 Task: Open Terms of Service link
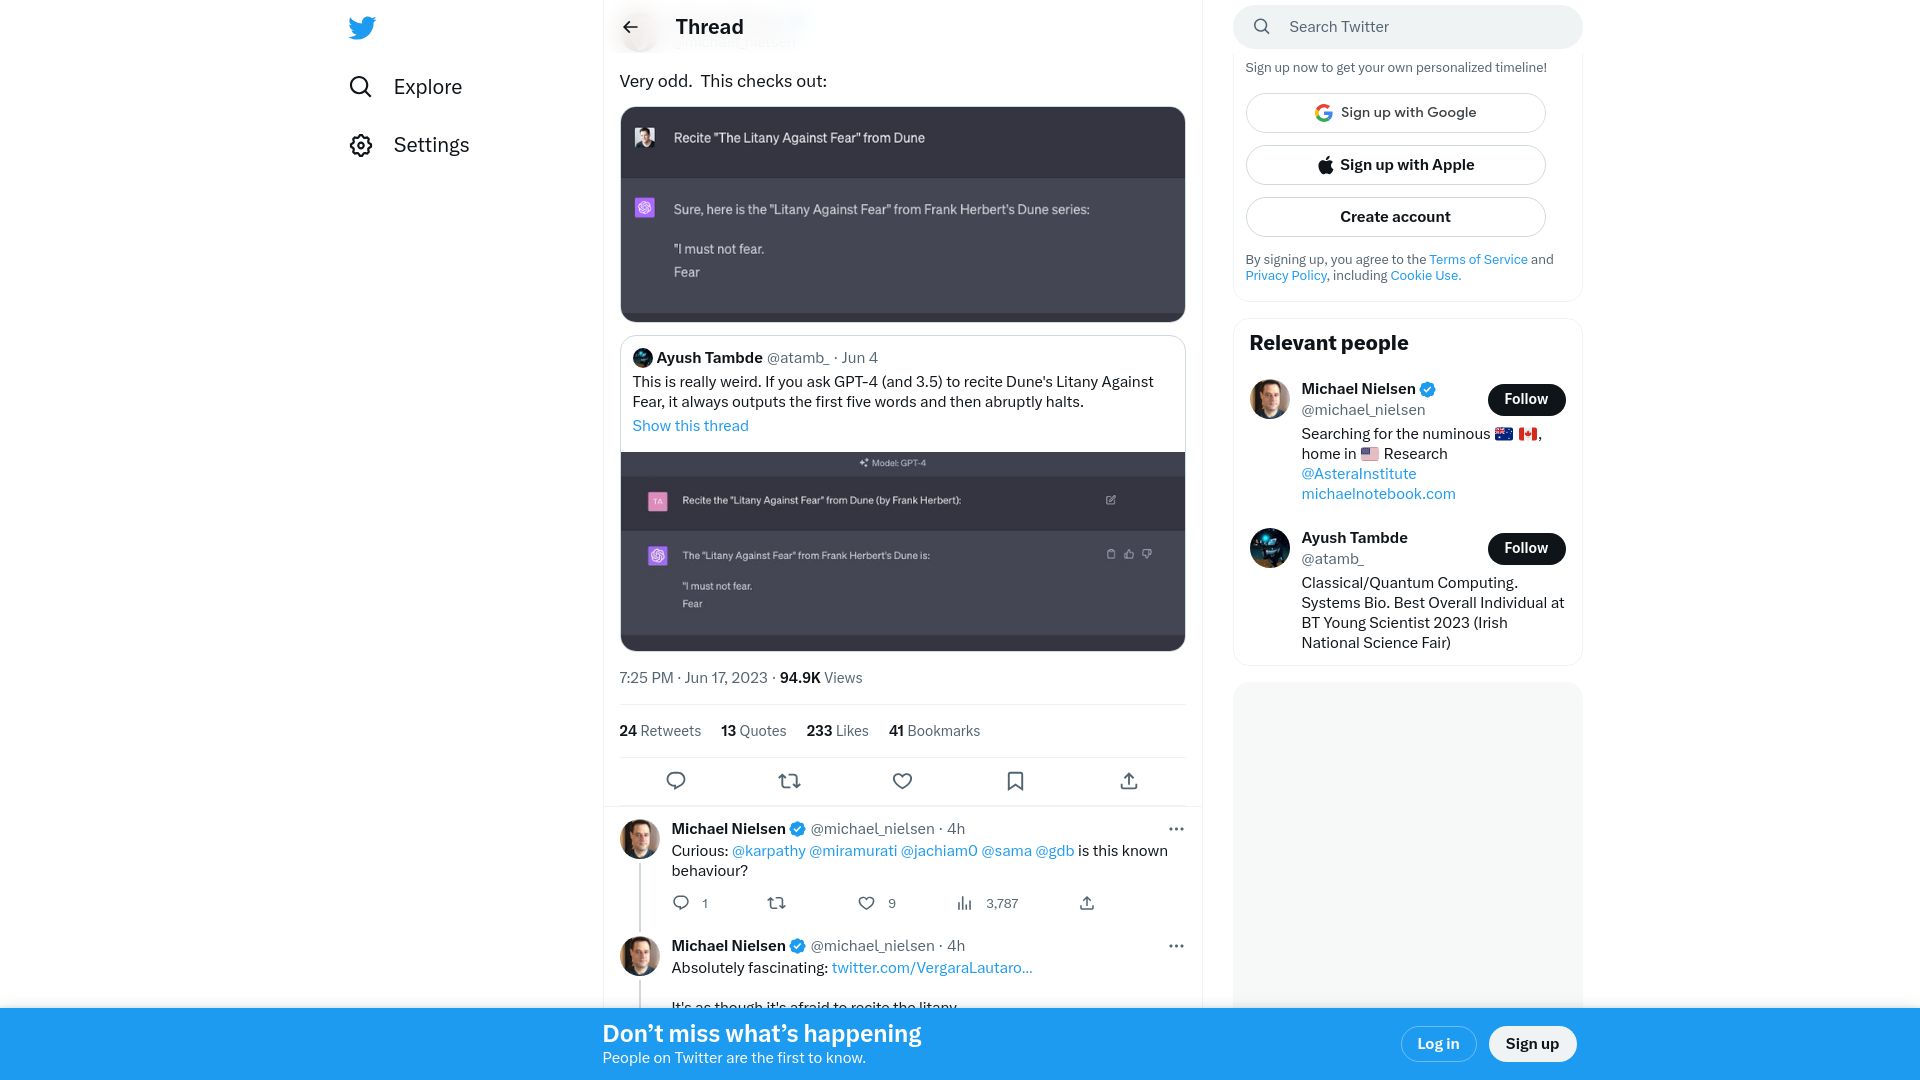coord(1478,260)
